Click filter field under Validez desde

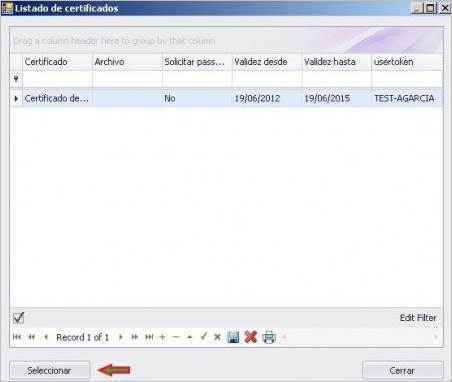coord(267,79)
